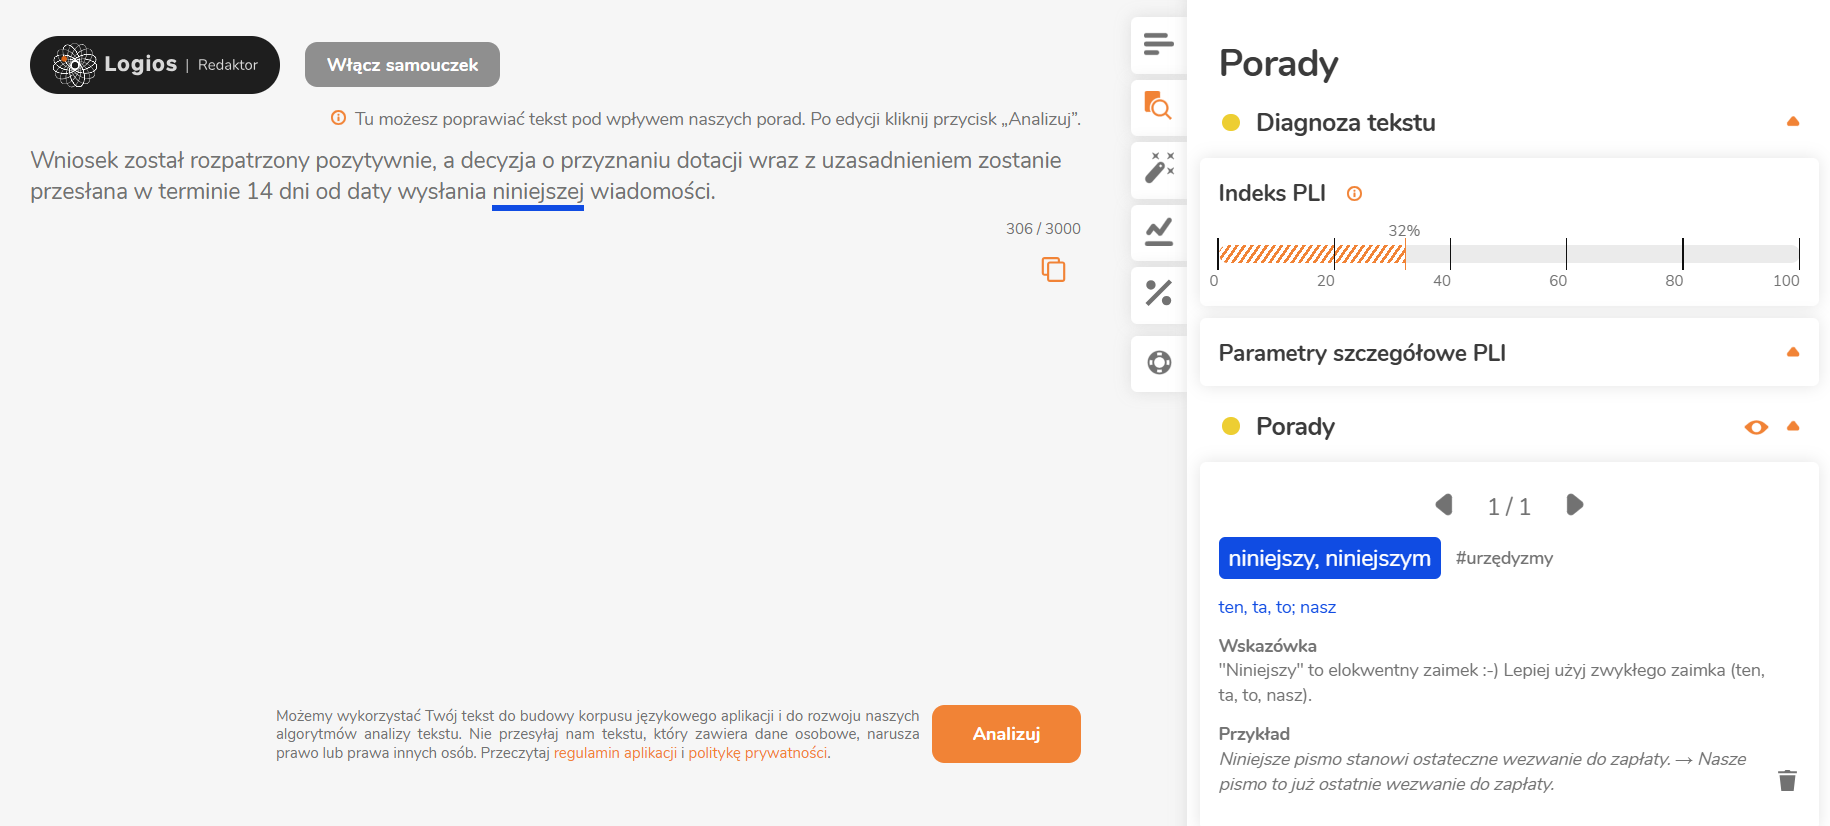Open the text statistics panel
This screenshot has width=1830, height=826.
pyautogui.click(x=1158, y=45)
